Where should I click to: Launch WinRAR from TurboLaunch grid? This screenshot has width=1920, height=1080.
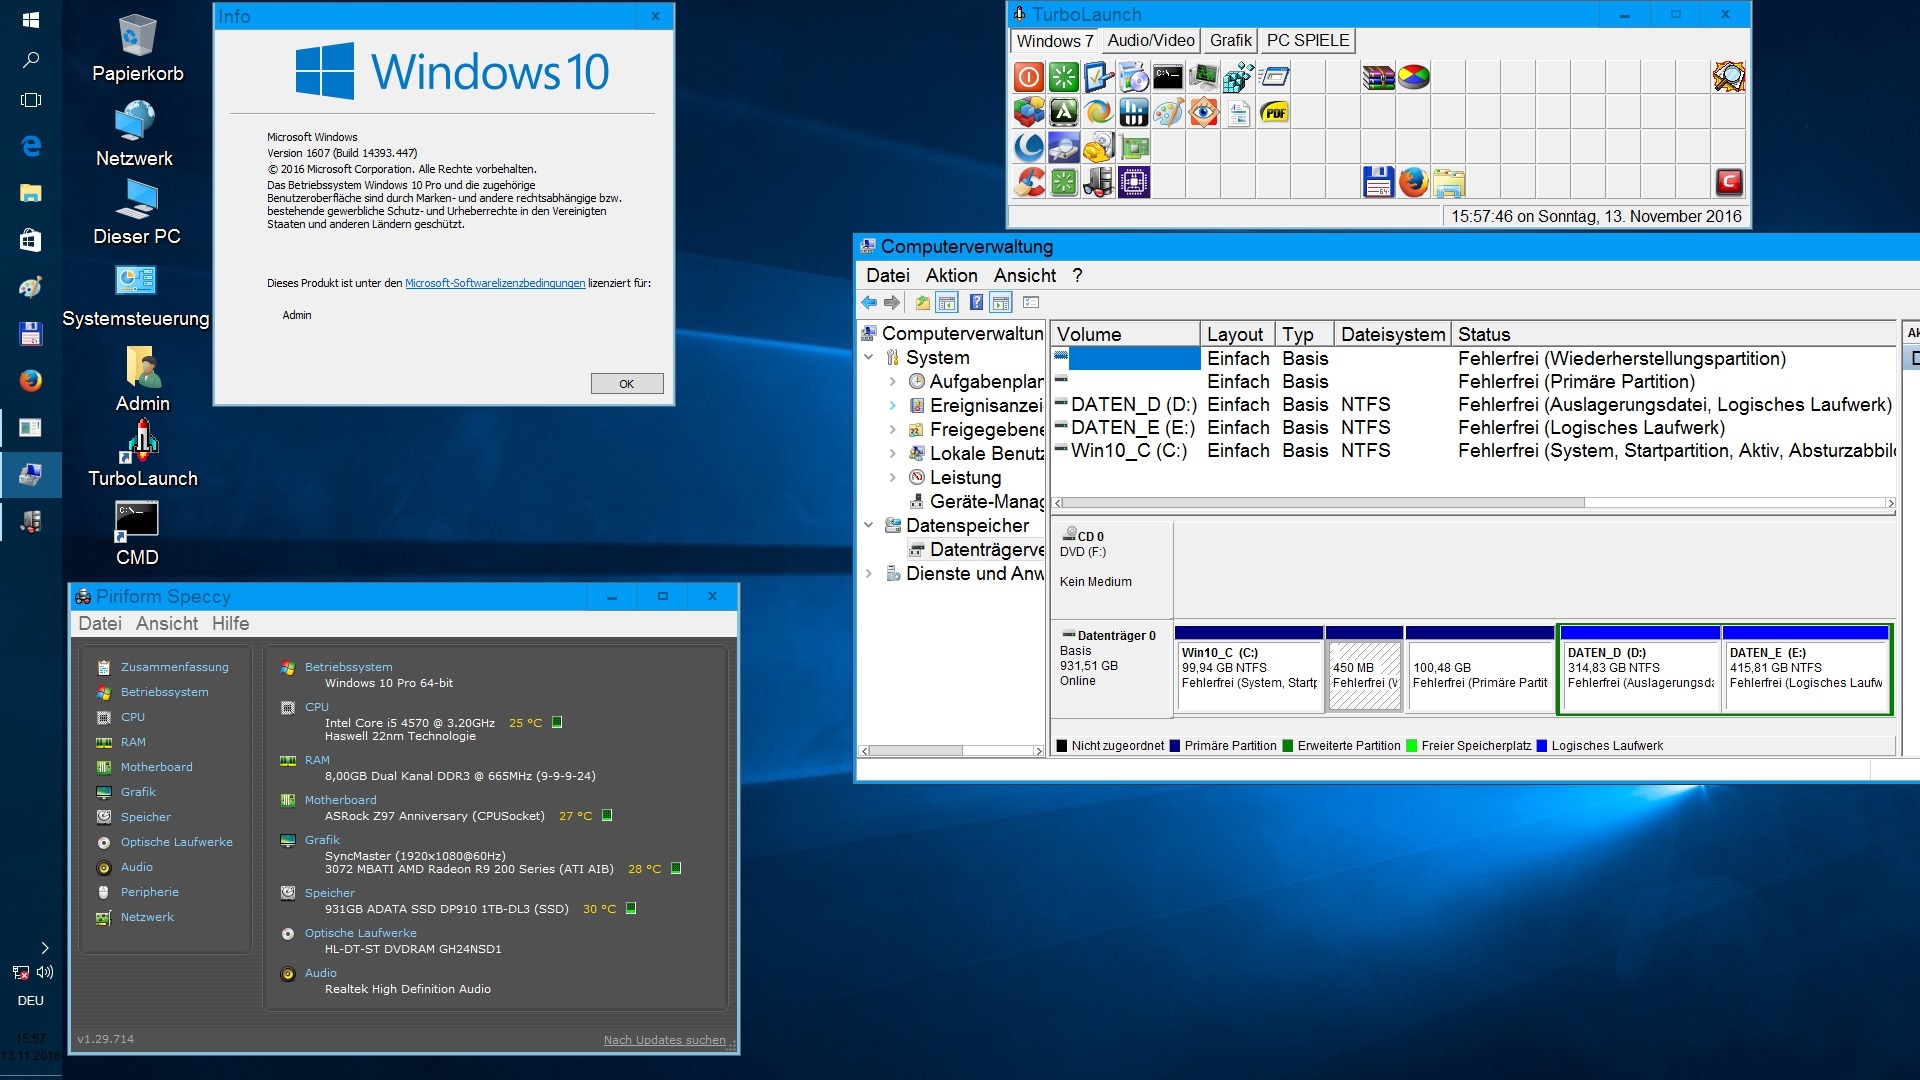1378,77
